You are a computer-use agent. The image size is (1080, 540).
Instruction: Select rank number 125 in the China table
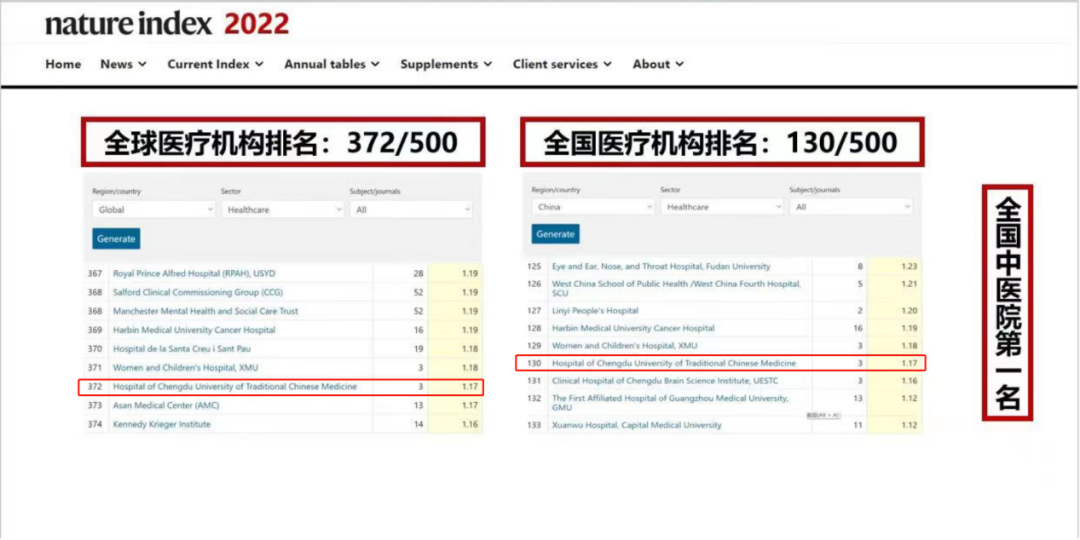click(534, 266)
